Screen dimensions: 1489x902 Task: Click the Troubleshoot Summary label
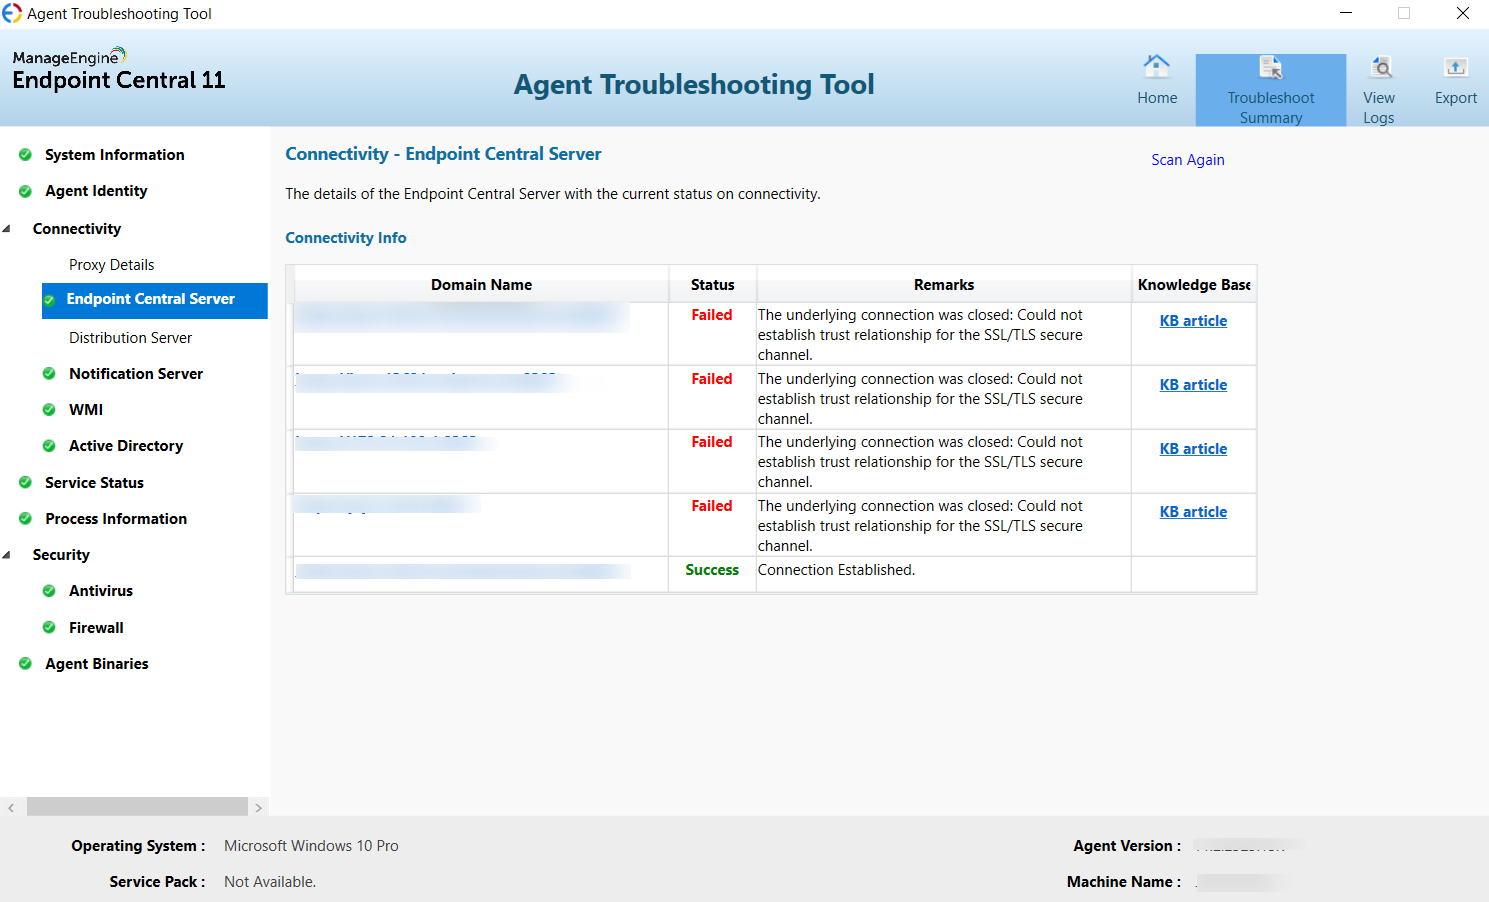1271,108
